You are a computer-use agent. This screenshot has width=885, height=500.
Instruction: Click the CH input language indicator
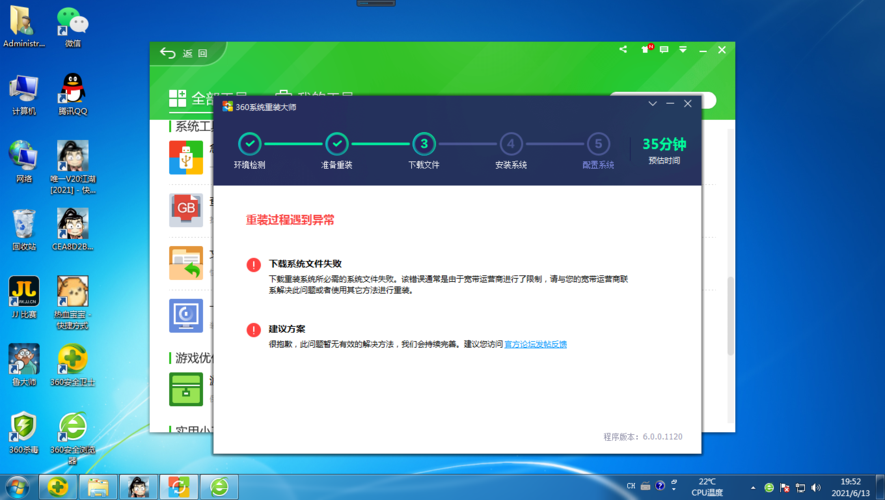coord(631,486)
